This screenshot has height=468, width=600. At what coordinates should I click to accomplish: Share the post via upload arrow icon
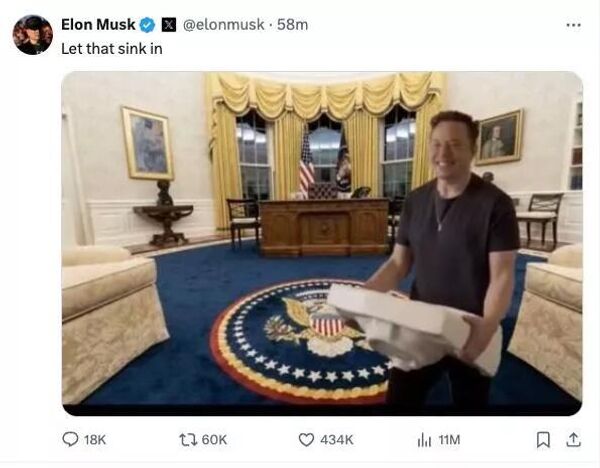coord(573,440)
